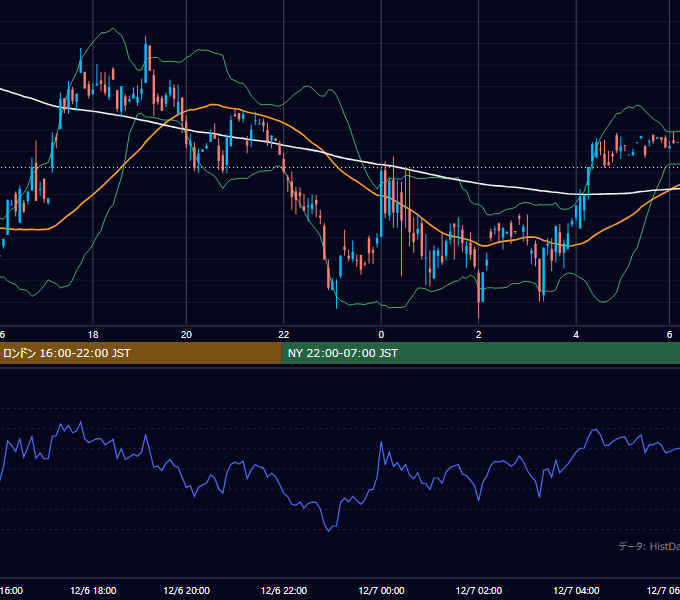Select the 0 hour label on price chart axis
The image size is (680, 600).
tap(381, 335)
